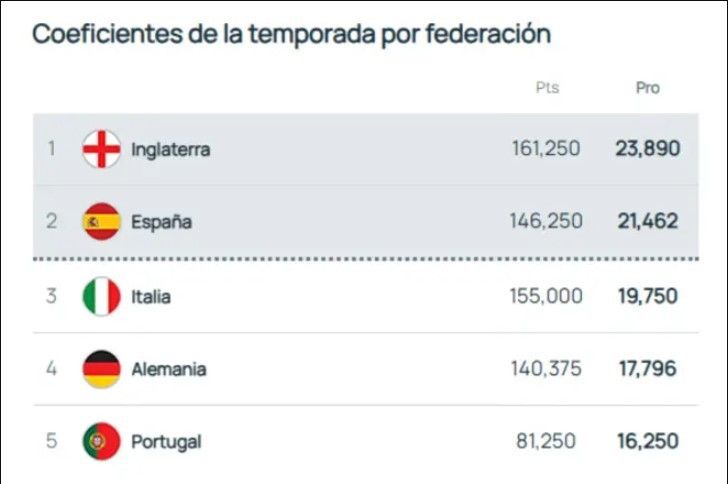The image size is (728, 484).
Task: Open the España federation link
Action: [160, 221]
